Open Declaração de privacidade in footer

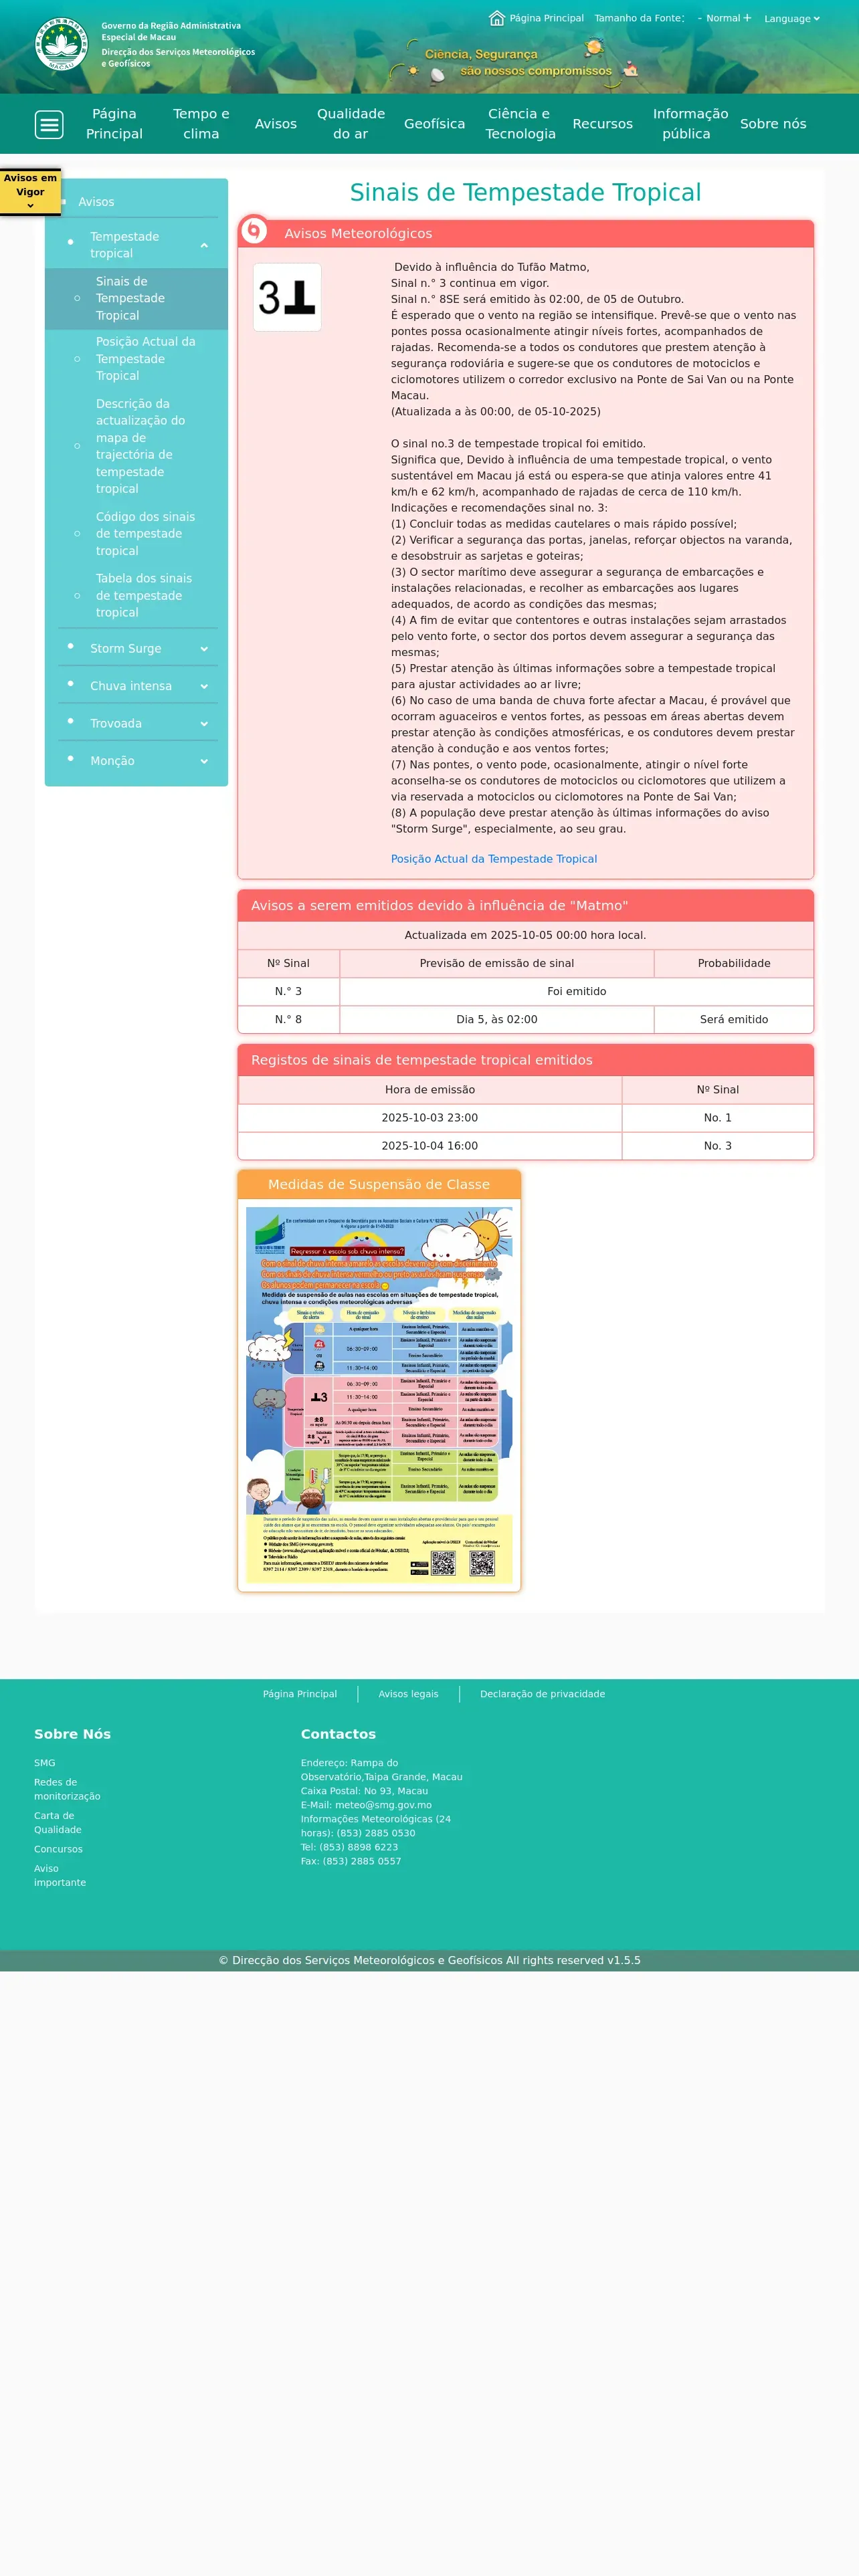point(542,1694)
